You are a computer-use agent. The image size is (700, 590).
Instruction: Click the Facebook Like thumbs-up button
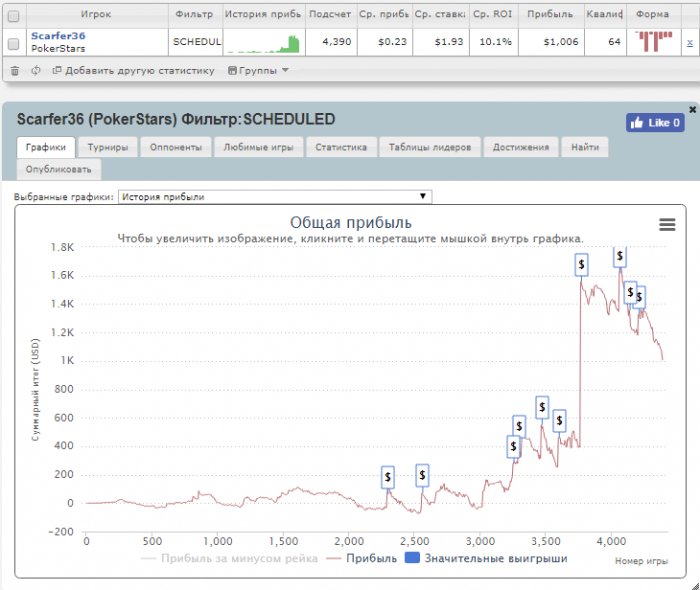click(x=655, y=123)
